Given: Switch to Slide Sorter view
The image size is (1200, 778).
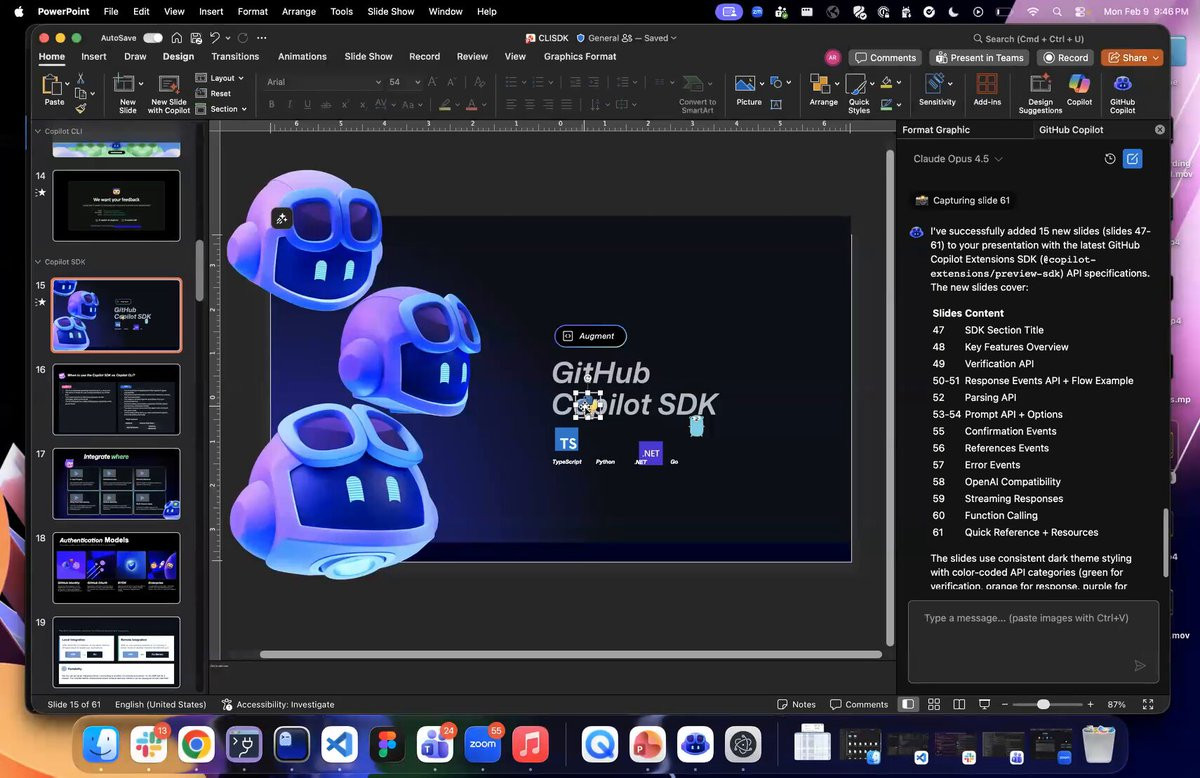Looking at the screenshot, I should 933,704.
